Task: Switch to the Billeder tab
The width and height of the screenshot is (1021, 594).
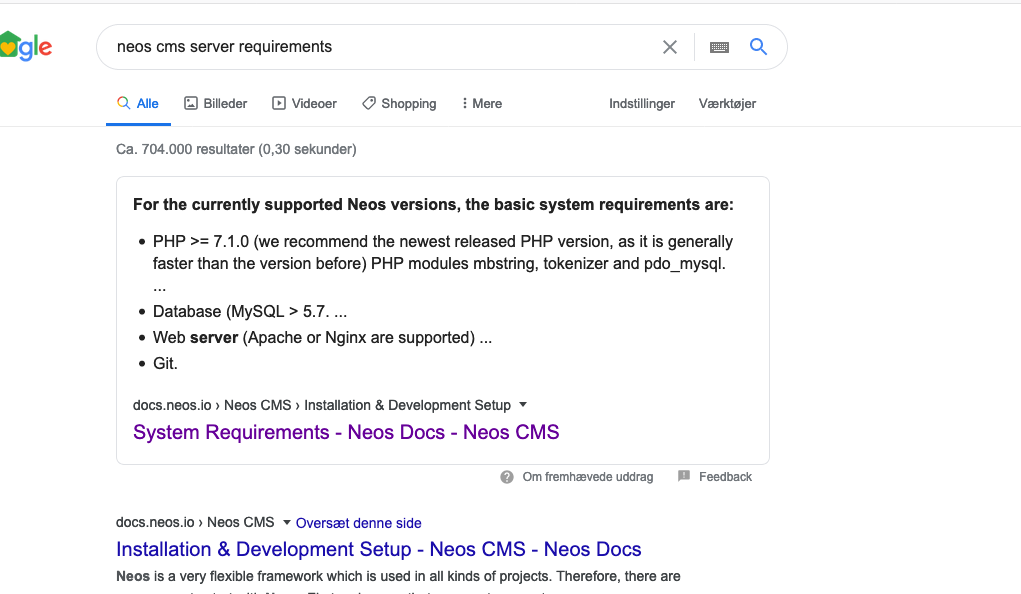Action: 215,103
